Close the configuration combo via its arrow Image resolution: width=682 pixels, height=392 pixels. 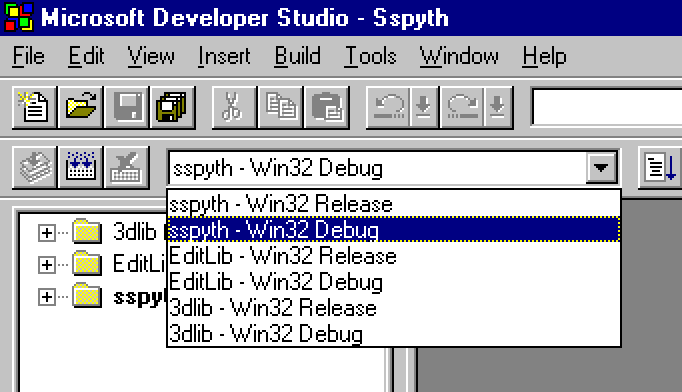(x=601, y=168)
